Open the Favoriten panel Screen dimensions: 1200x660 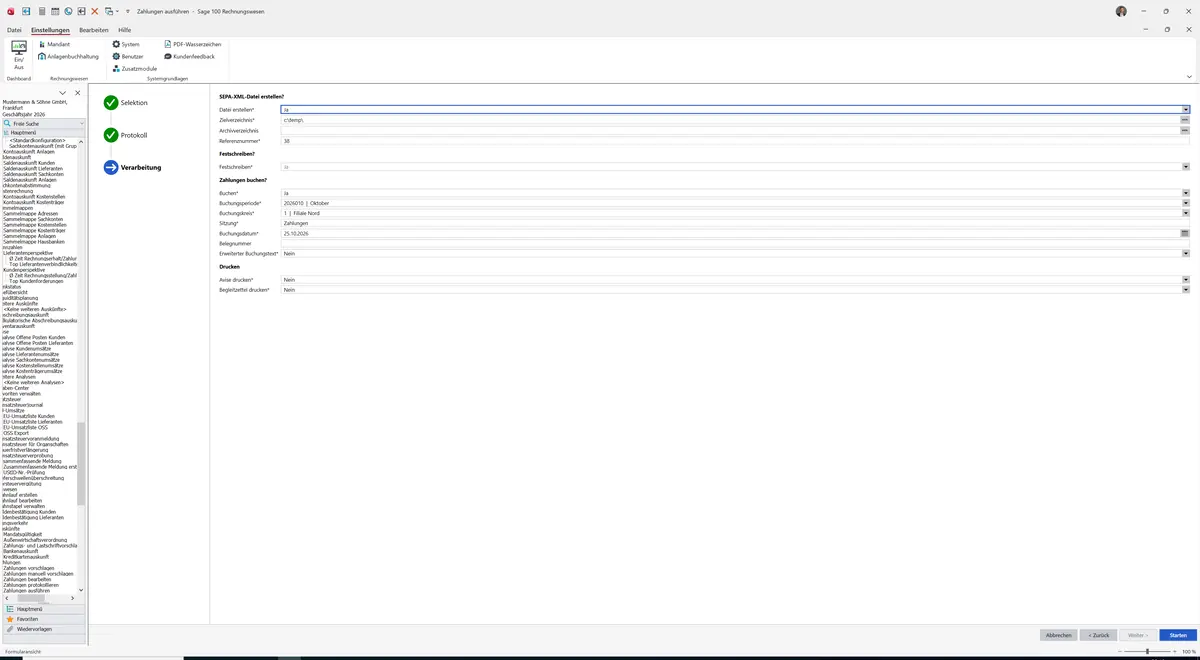[x=44, y=619]
